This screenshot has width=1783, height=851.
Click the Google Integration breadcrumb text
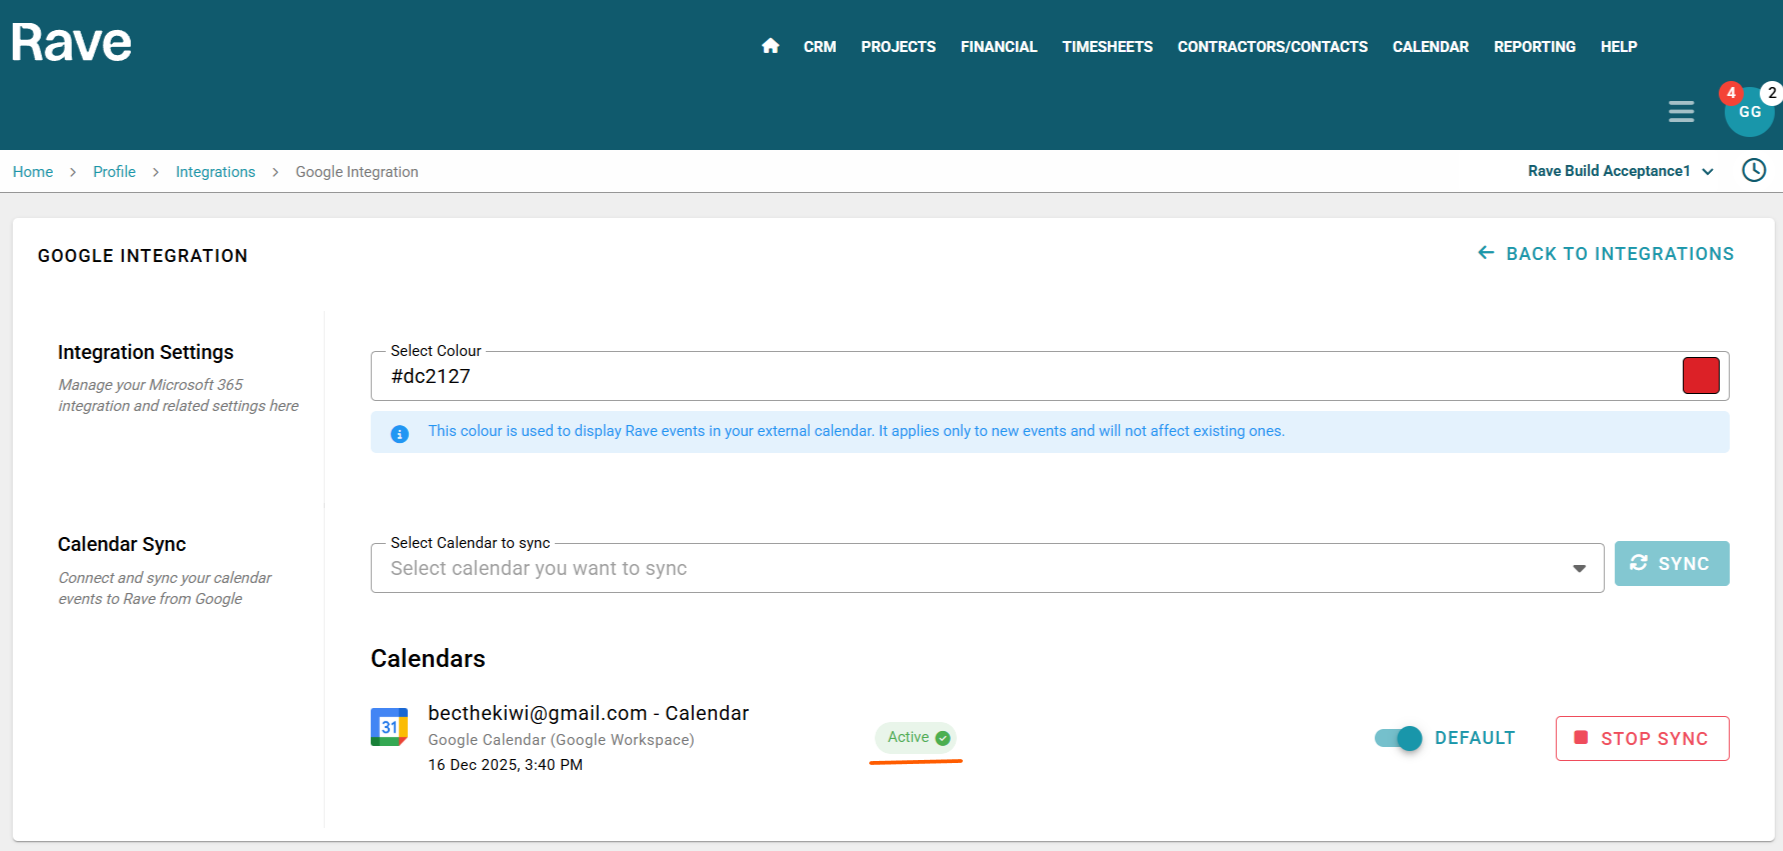click(x=357, y=172)
